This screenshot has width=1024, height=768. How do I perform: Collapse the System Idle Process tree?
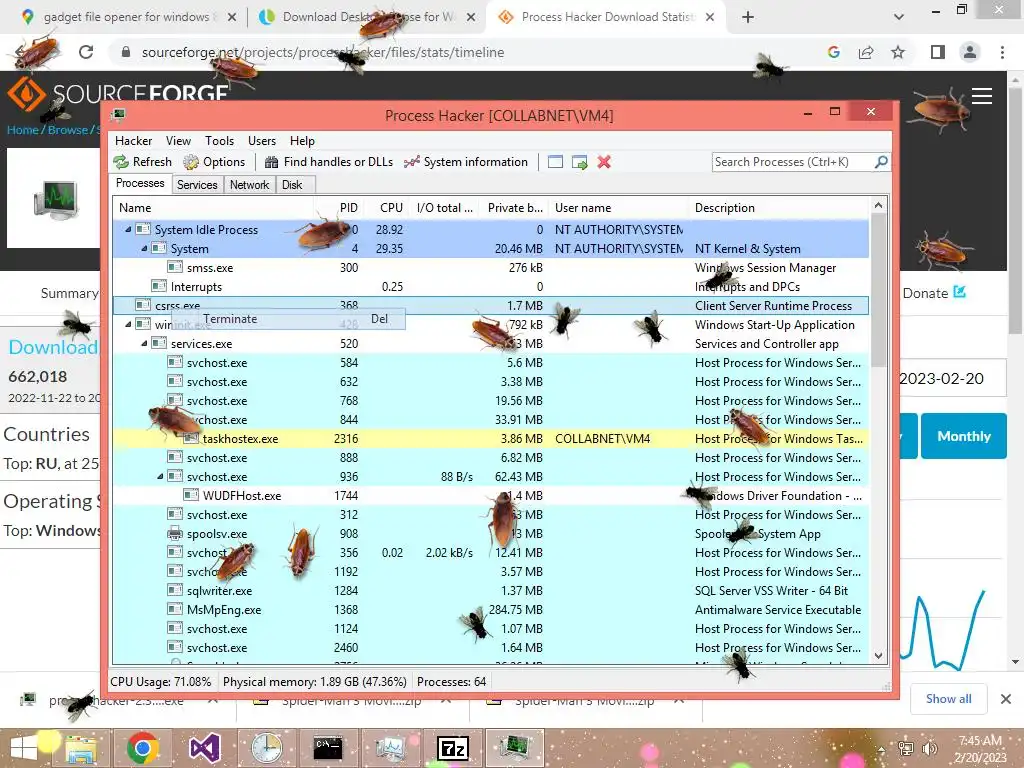[128, 229]
